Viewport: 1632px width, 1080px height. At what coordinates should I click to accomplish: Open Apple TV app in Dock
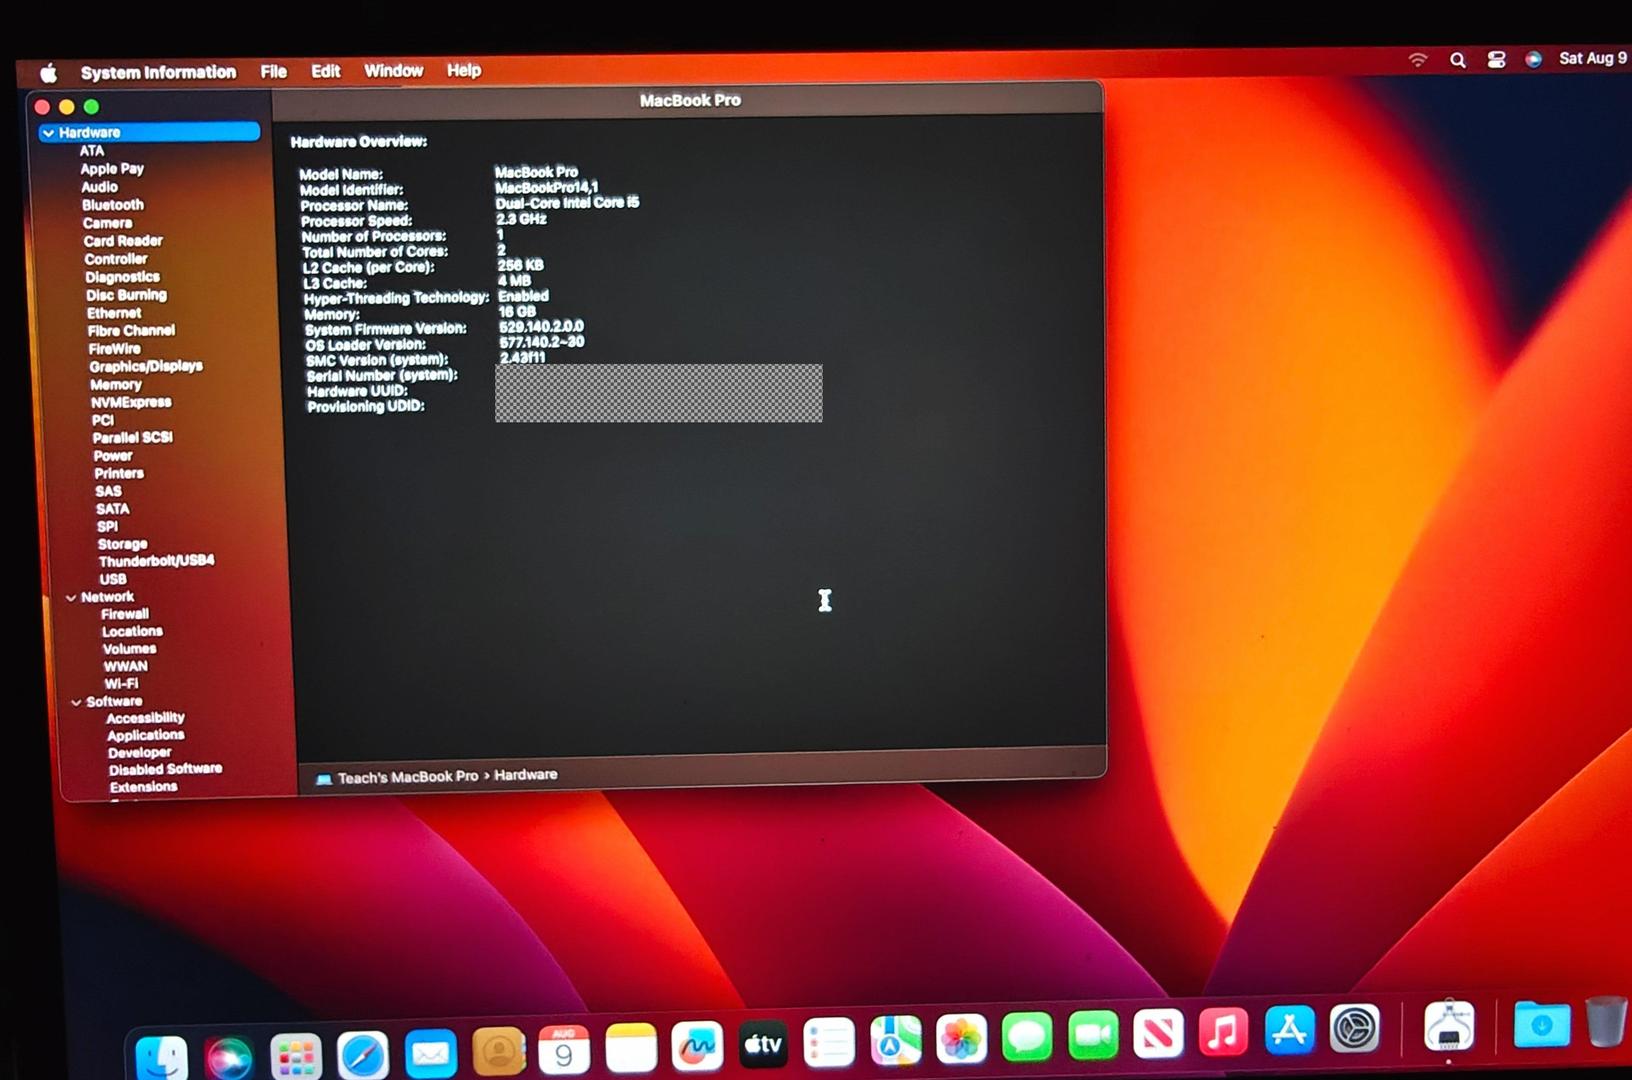pos(763,1045)
